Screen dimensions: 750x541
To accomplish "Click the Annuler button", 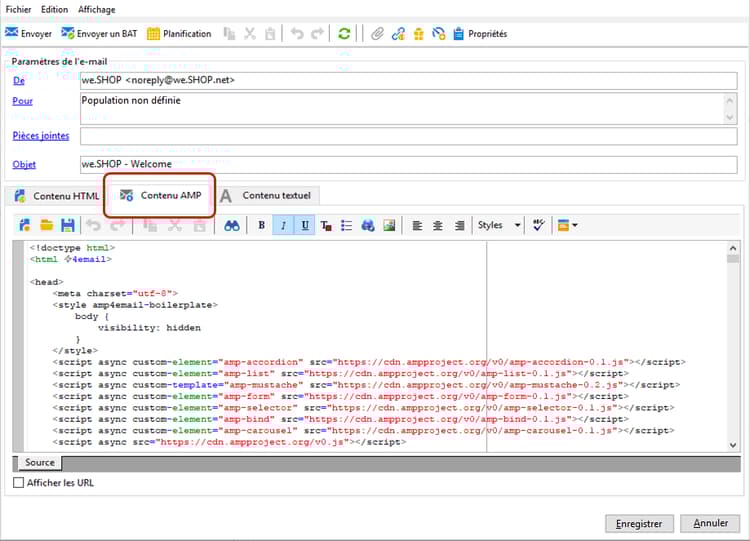I will click(710, 523).
